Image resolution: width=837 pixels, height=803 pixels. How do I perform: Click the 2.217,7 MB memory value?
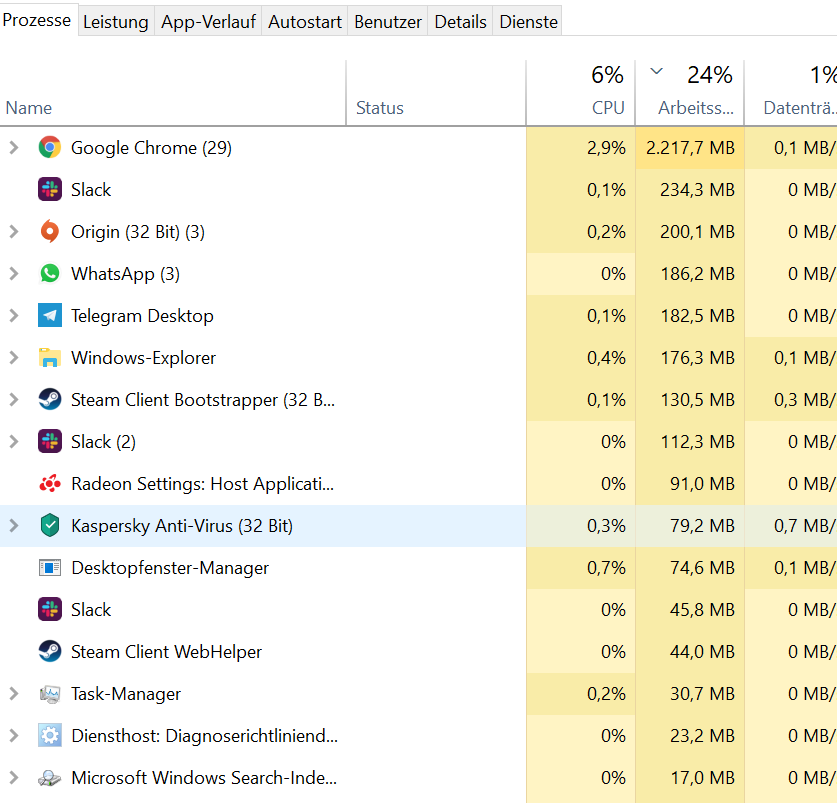coord(690,147)
